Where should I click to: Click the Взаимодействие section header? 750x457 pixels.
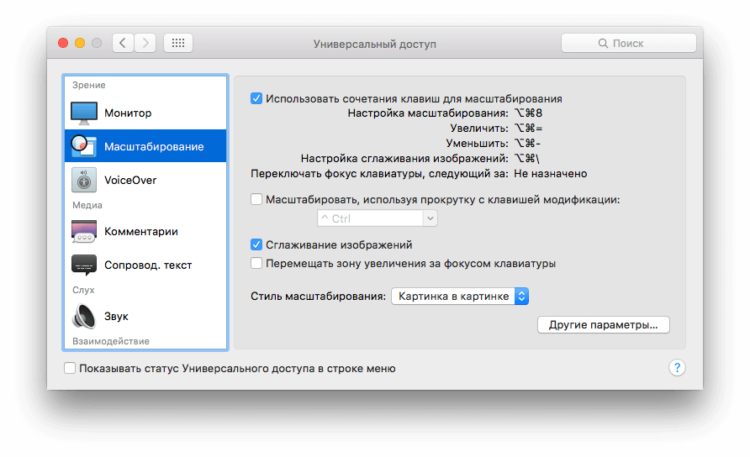(110, 341)
